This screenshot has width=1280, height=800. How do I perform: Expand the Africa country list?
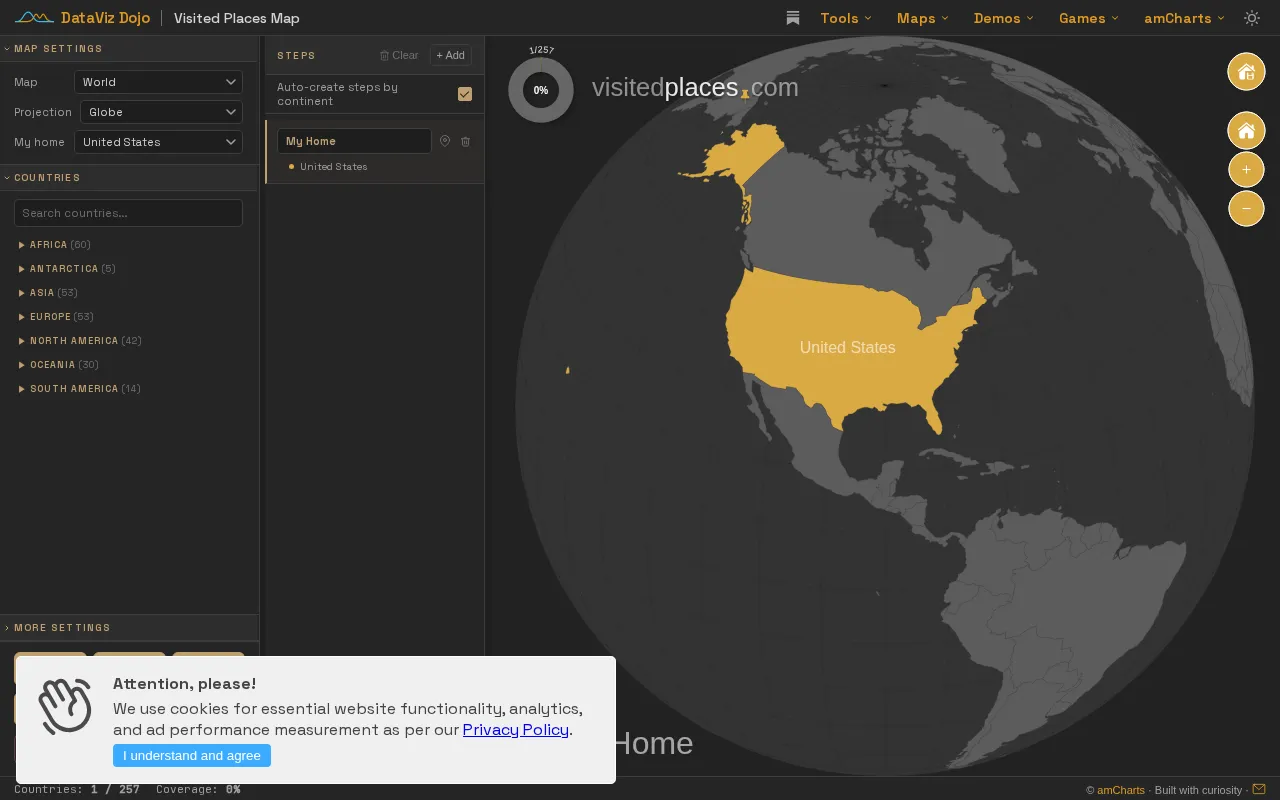tap(55, 244)
